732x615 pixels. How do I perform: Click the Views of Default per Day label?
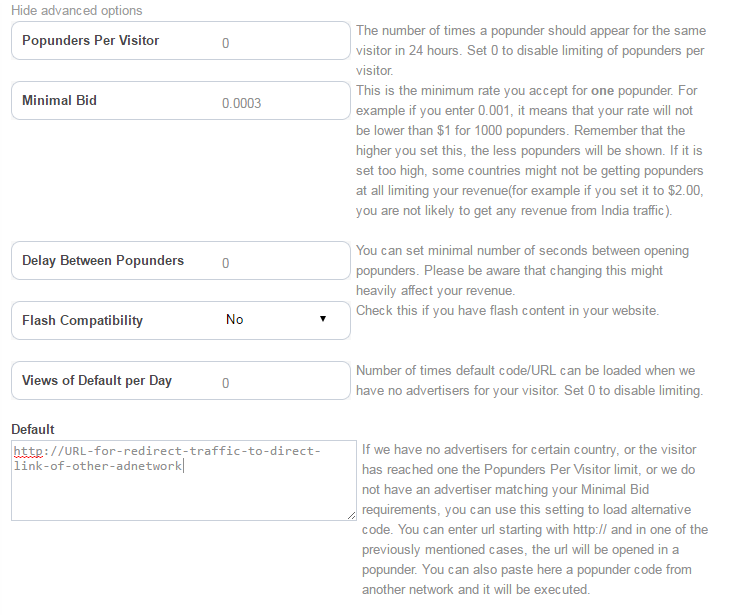(97, 381)
